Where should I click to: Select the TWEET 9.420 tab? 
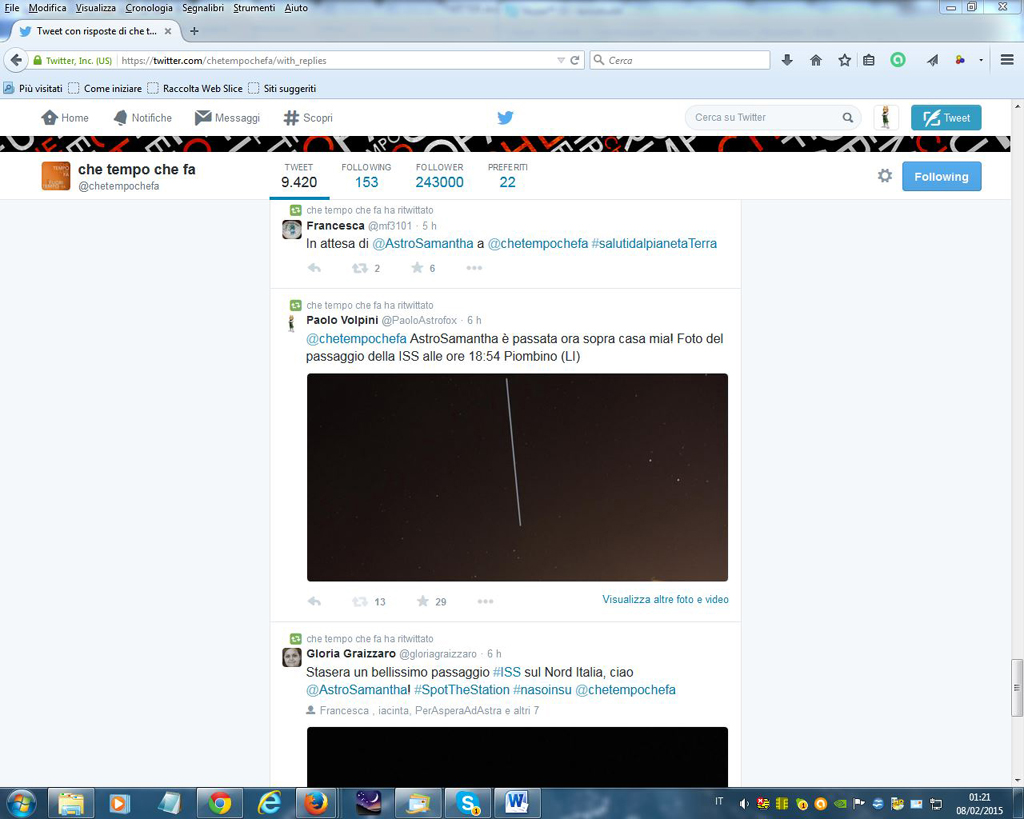tap(299, 176)
